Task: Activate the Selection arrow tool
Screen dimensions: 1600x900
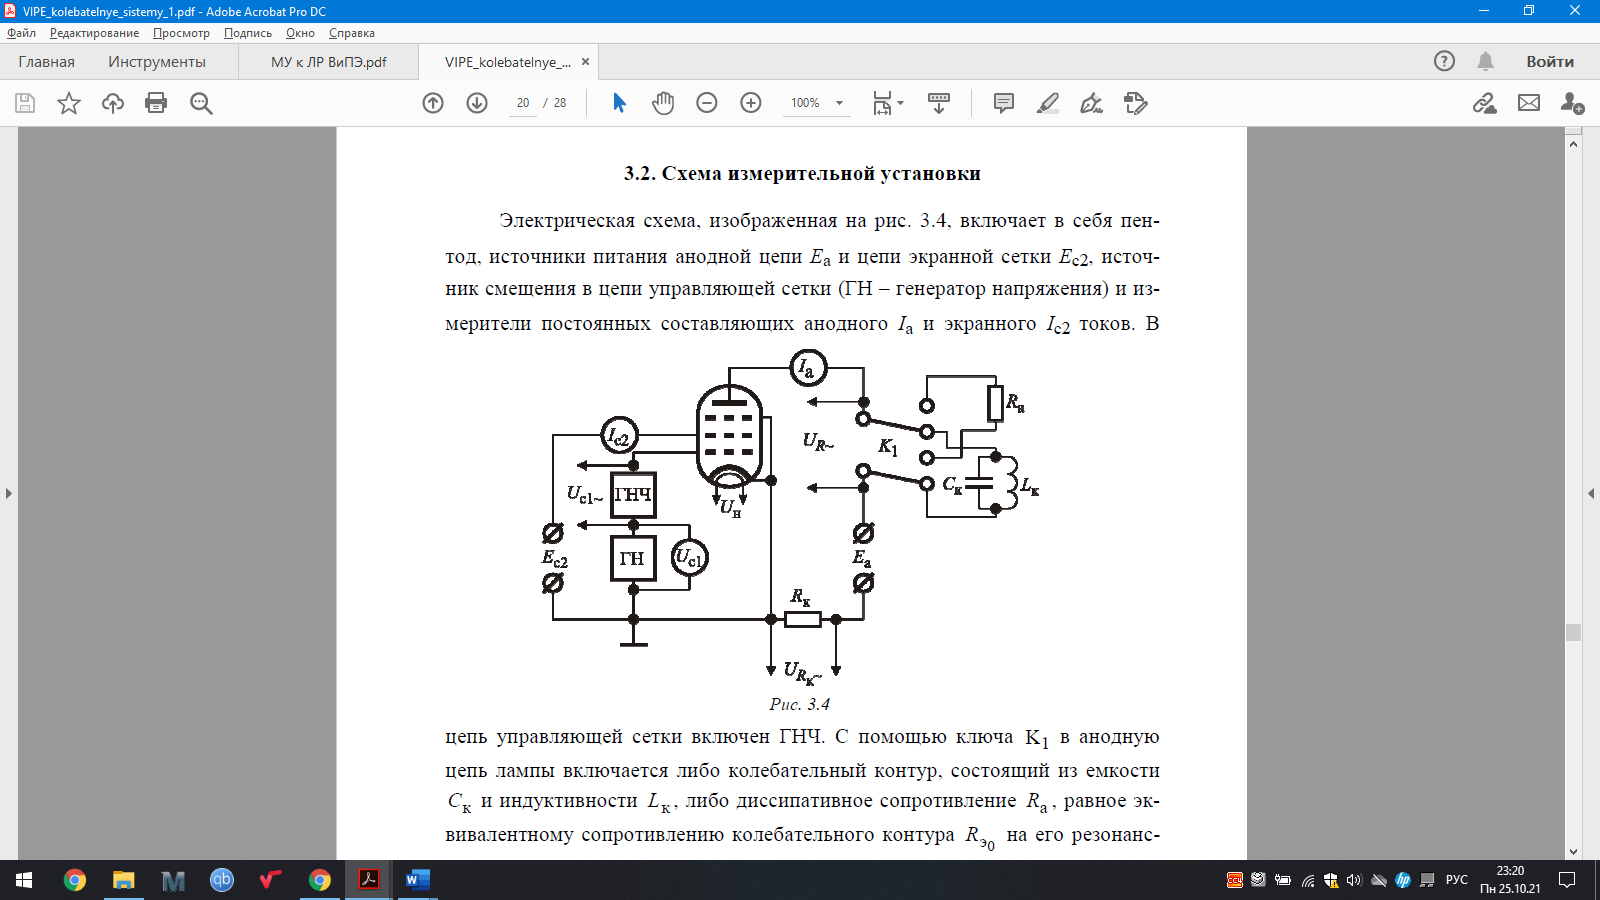Action: pyautogui.click(x=619, y=103)
